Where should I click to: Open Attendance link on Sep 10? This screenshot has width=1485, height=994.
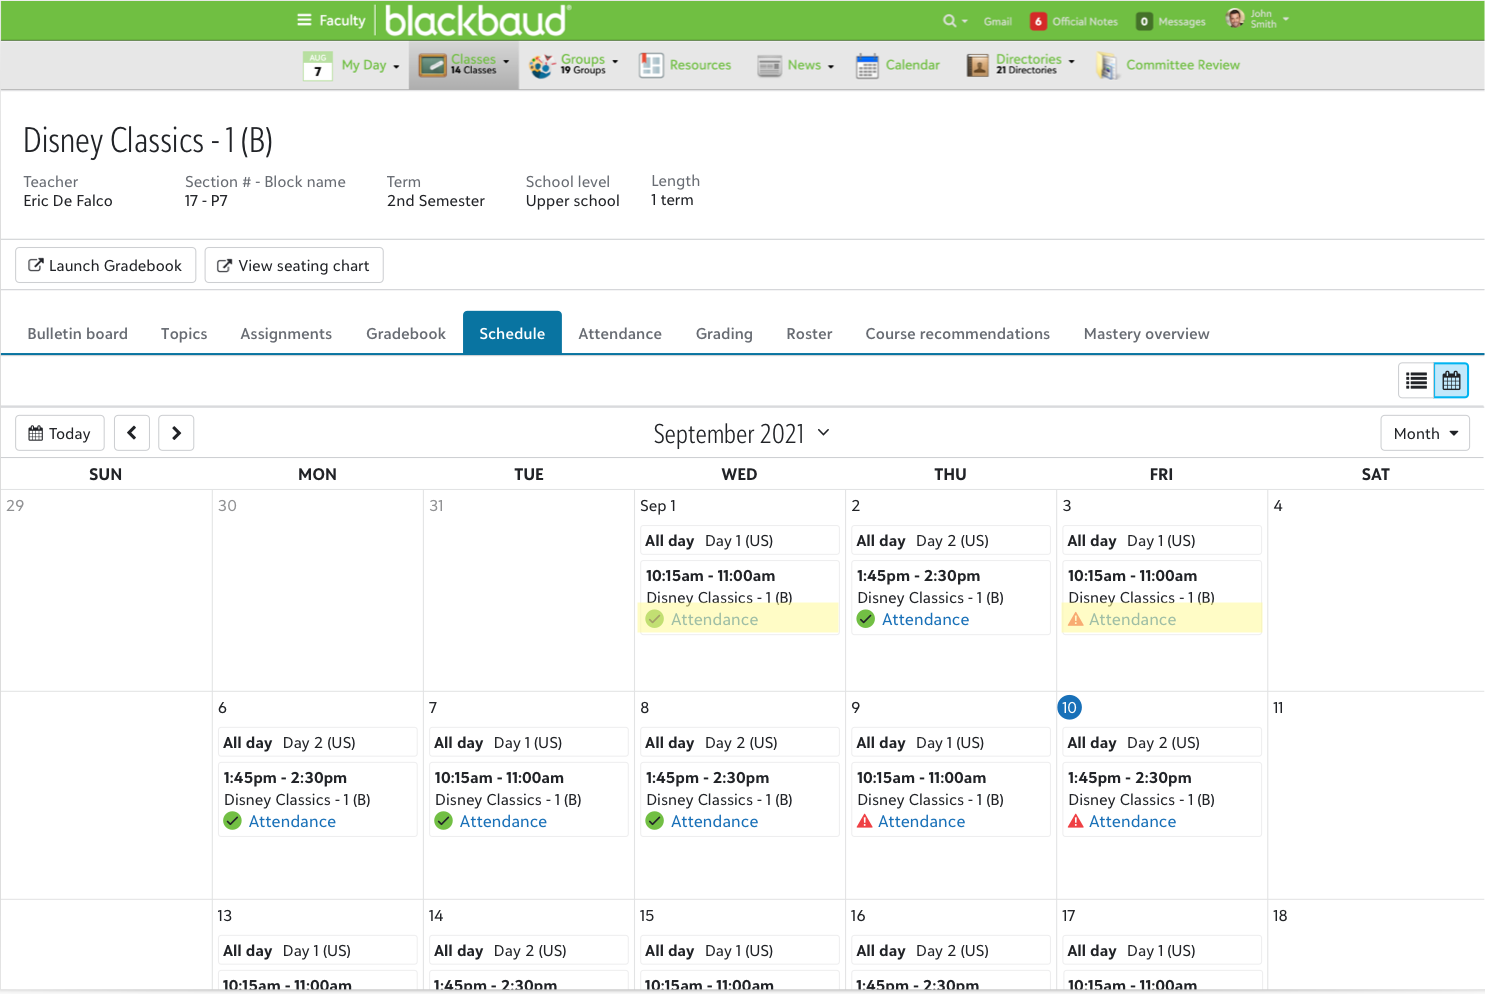point(1133,821)
